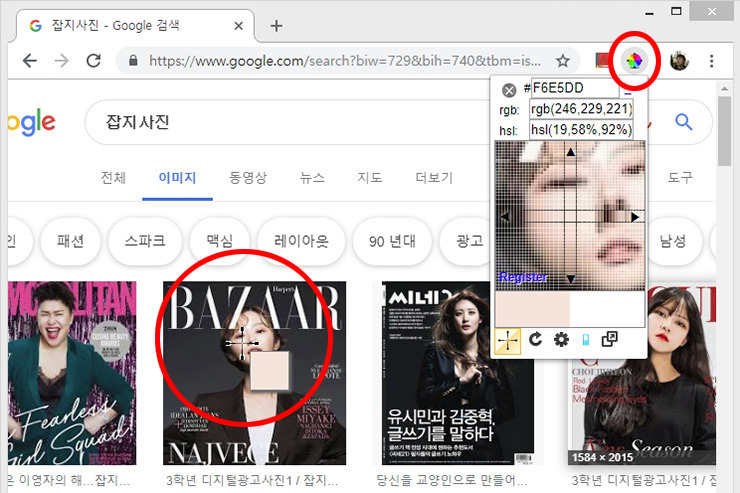Move magnifier right with right arrow
Viewport: 740px width, 493px height.
click(635, 217)
